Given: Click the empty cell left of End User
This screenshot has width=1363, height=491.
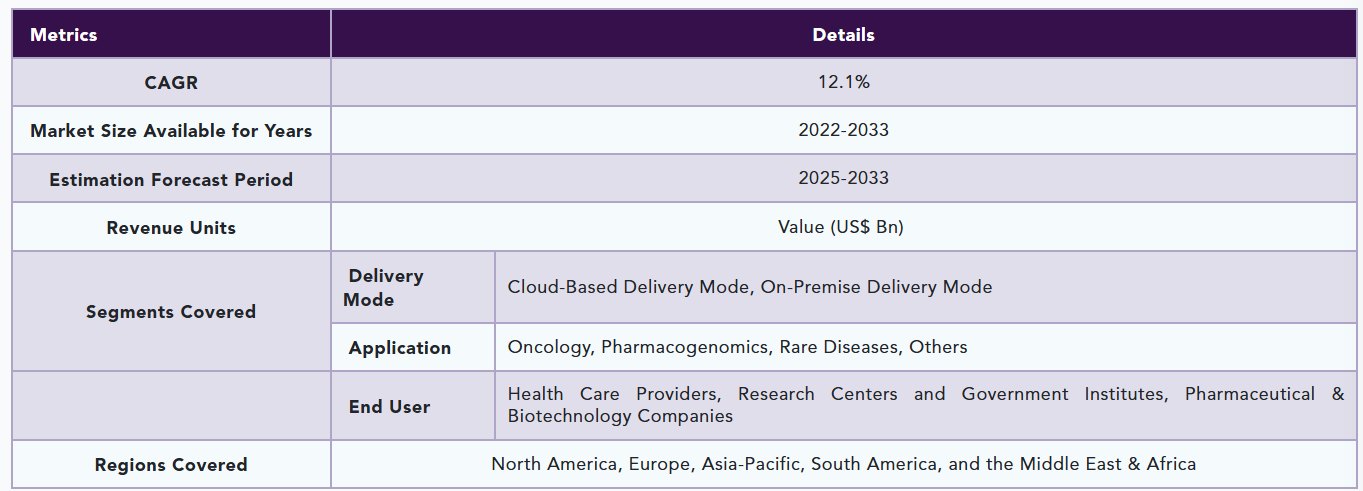Looking at the screenshot, I should click(171, 406).
